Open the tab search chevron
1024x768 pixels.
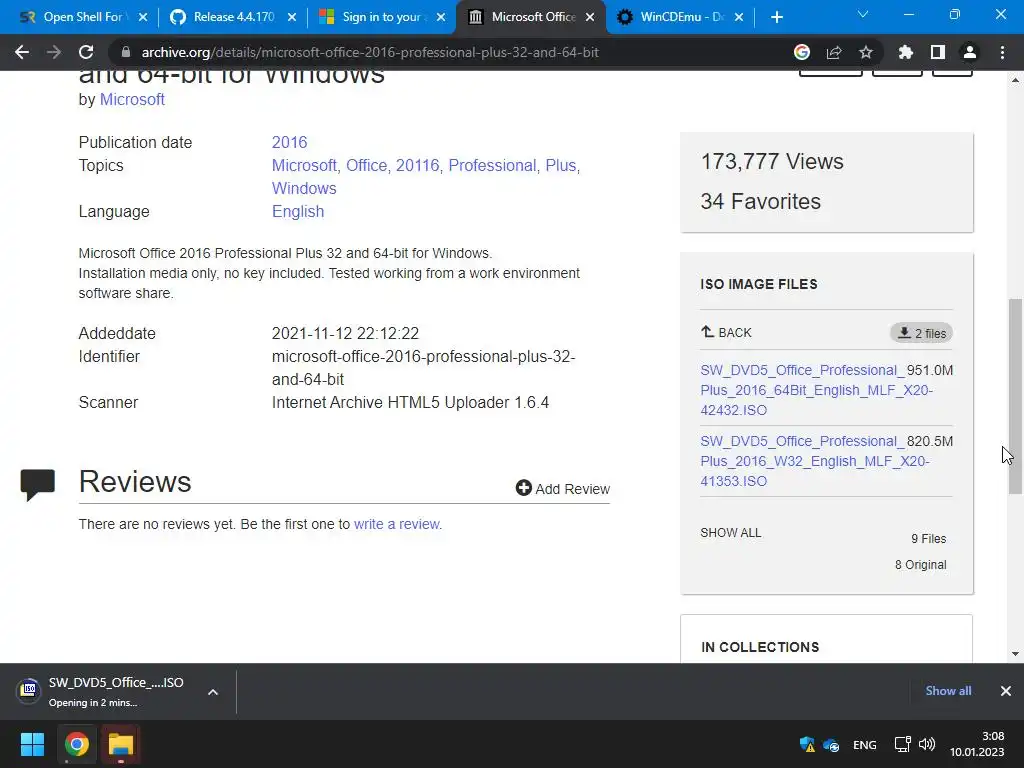click(x=863, y=14)
